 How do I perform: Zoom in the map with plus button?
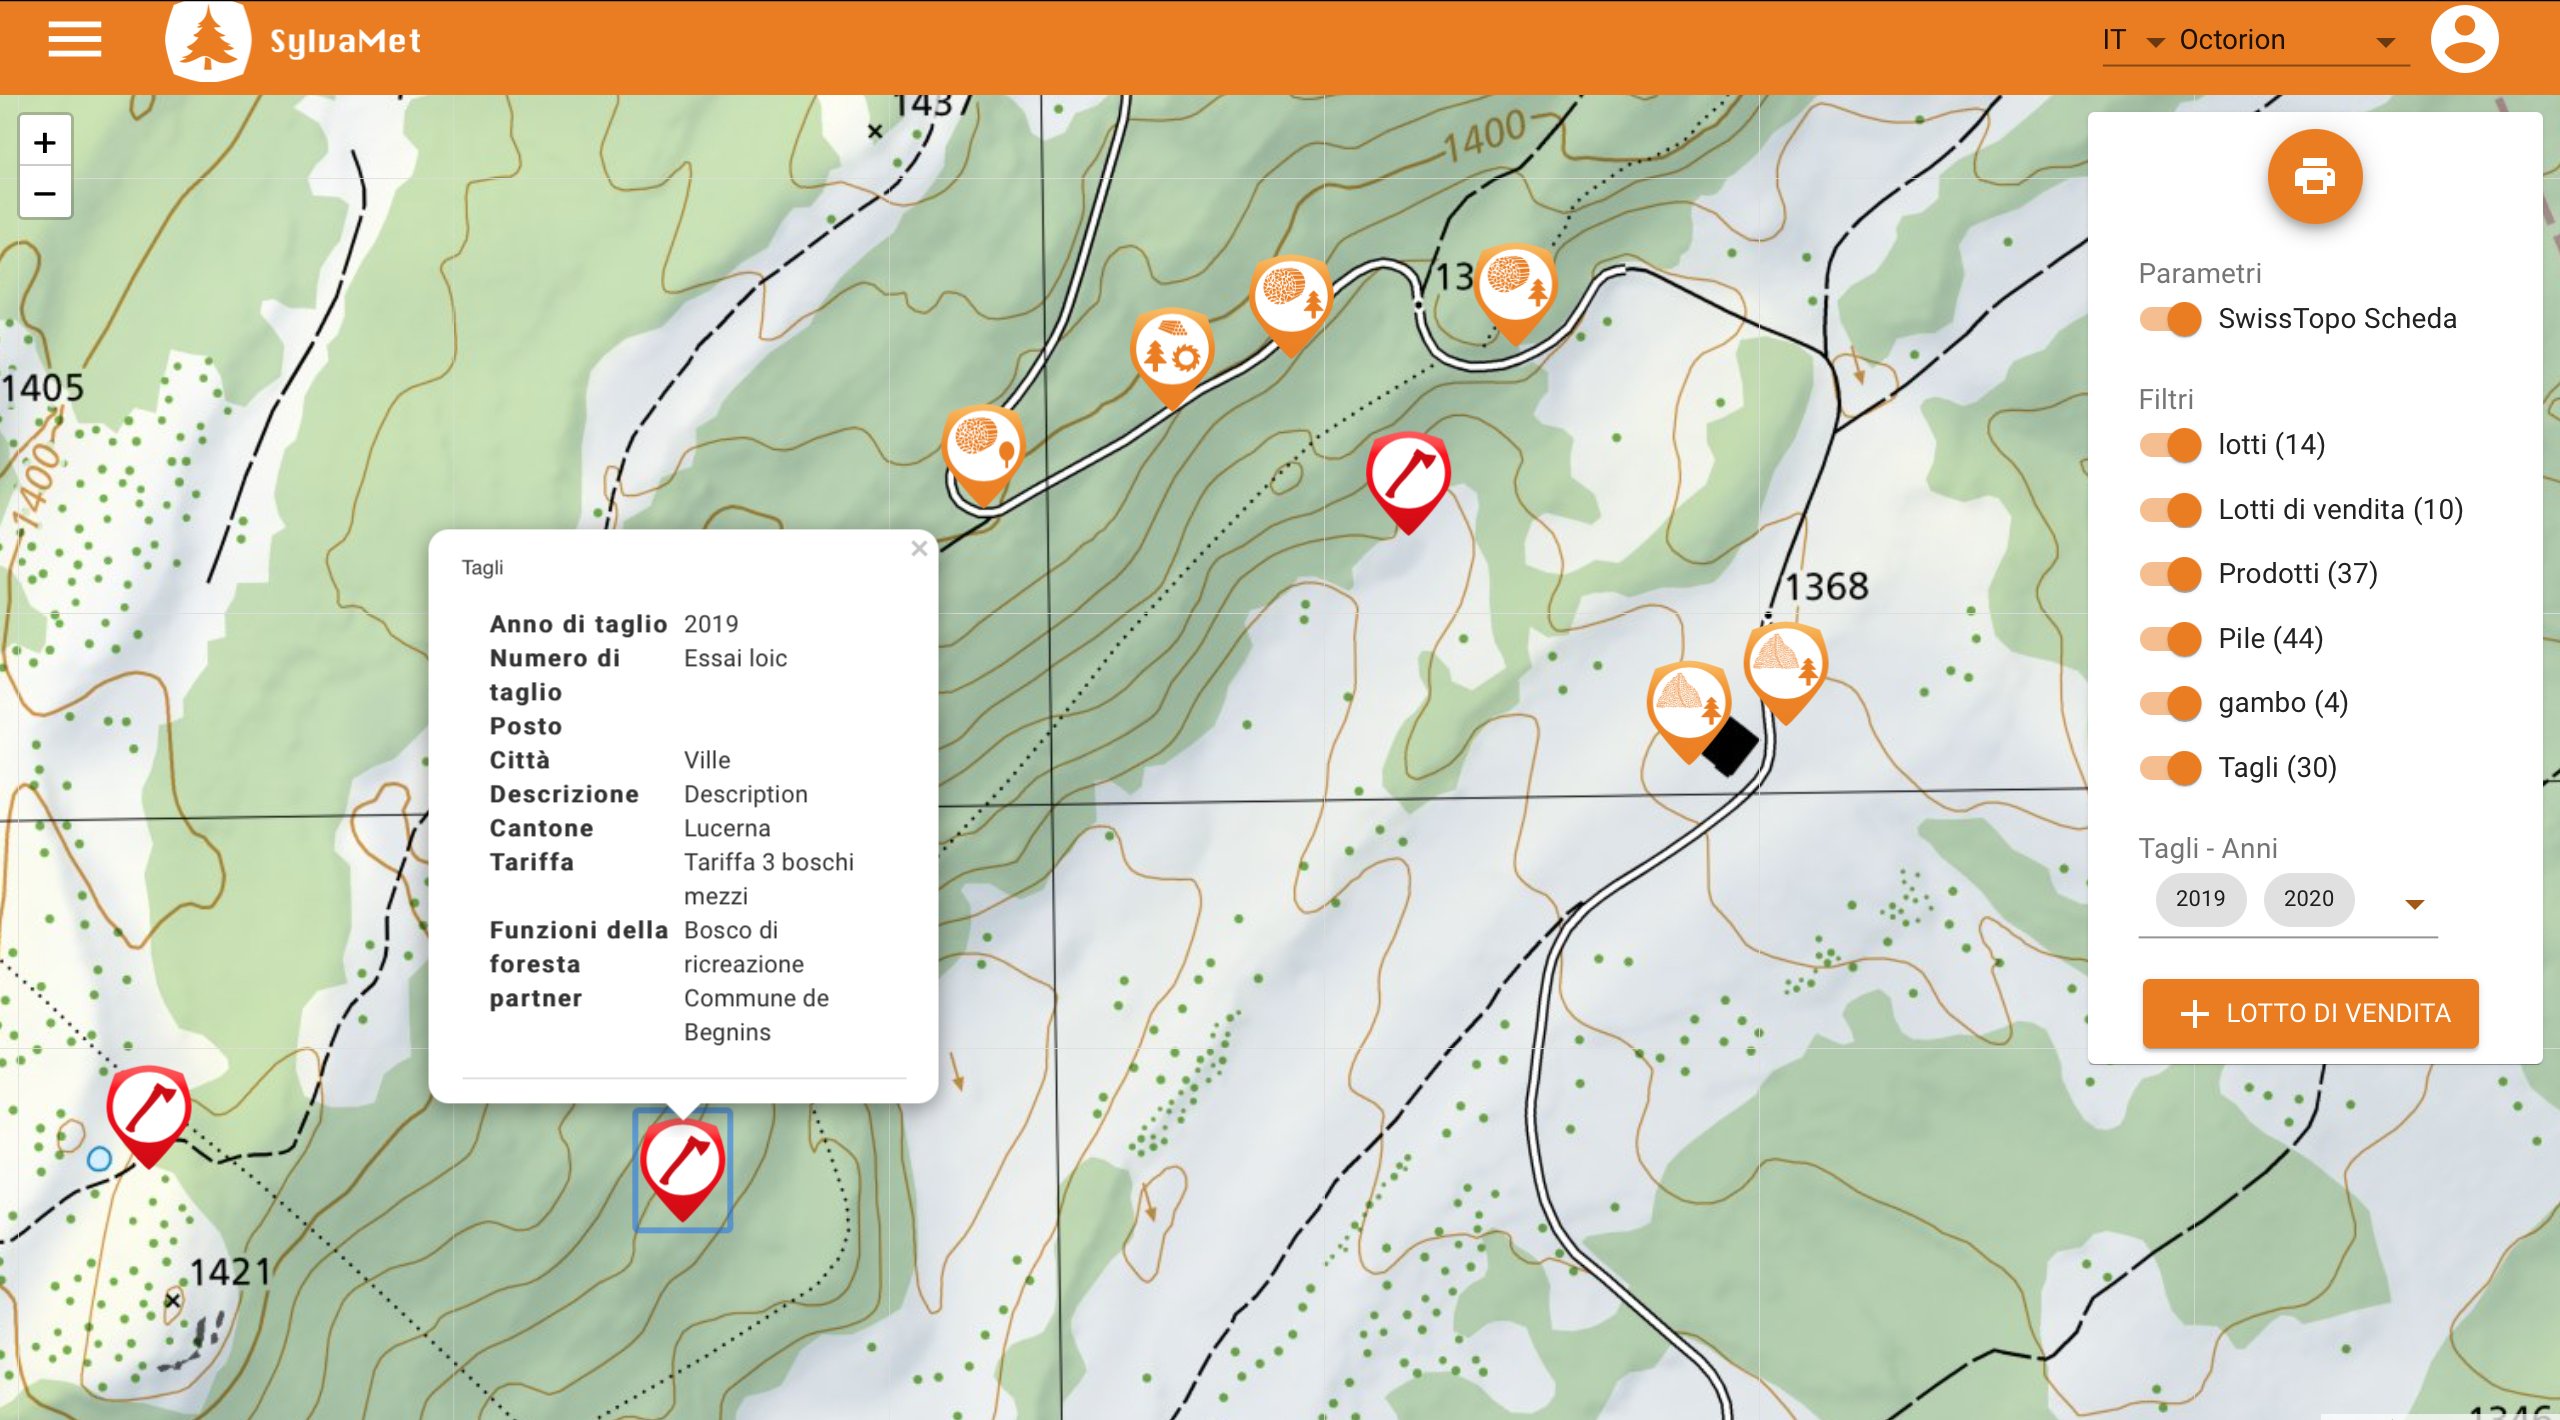tap(45, 143)
